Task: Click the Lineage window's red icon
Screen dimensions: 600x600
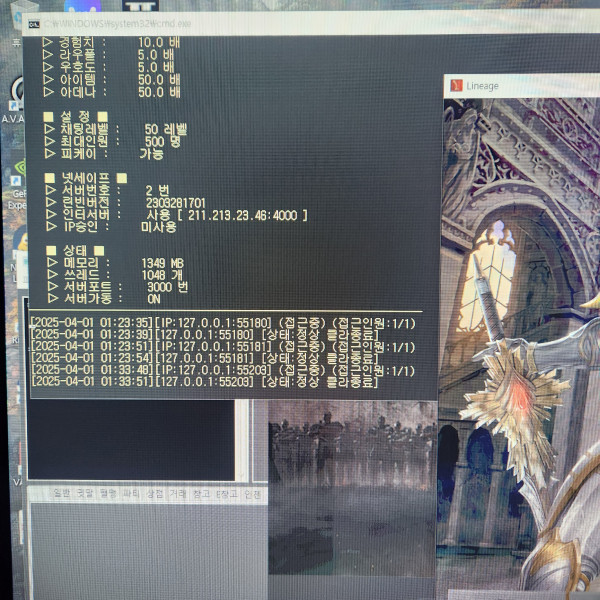Action: pos(456,85)
